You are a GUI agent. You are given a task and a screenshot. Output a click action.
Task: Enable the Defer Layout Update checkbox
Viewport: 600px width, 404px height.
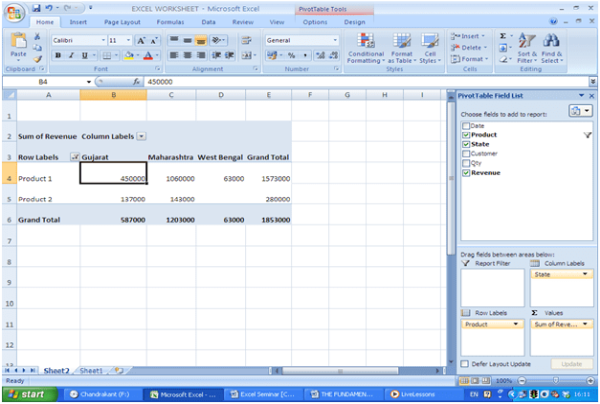tap(465, 364)
